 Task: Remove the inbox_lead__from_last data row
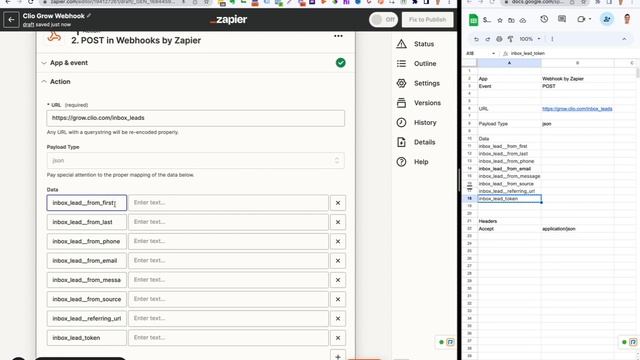pos(338,222)
